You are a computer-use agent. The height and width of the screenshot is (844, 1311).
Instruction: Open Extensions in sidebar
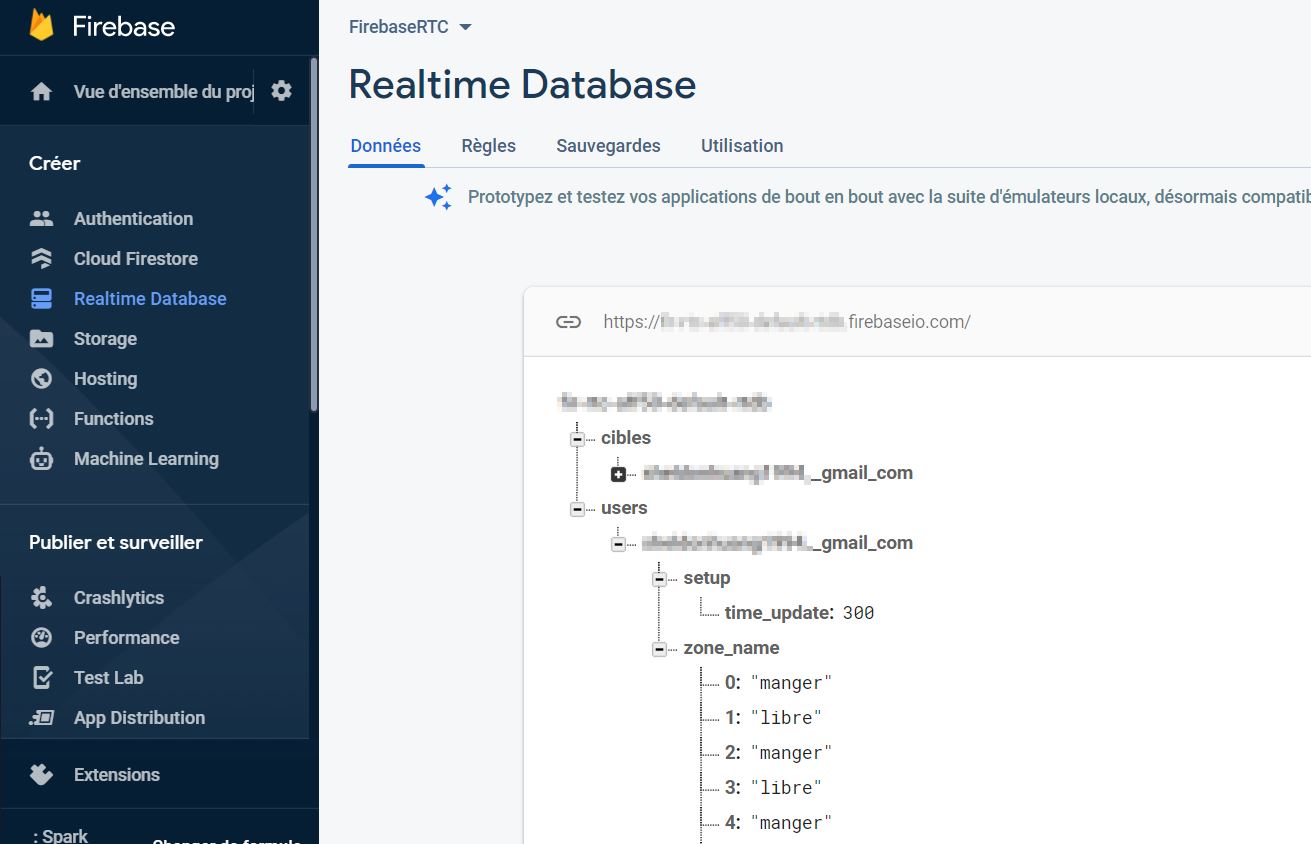click(x=116, y=774)
